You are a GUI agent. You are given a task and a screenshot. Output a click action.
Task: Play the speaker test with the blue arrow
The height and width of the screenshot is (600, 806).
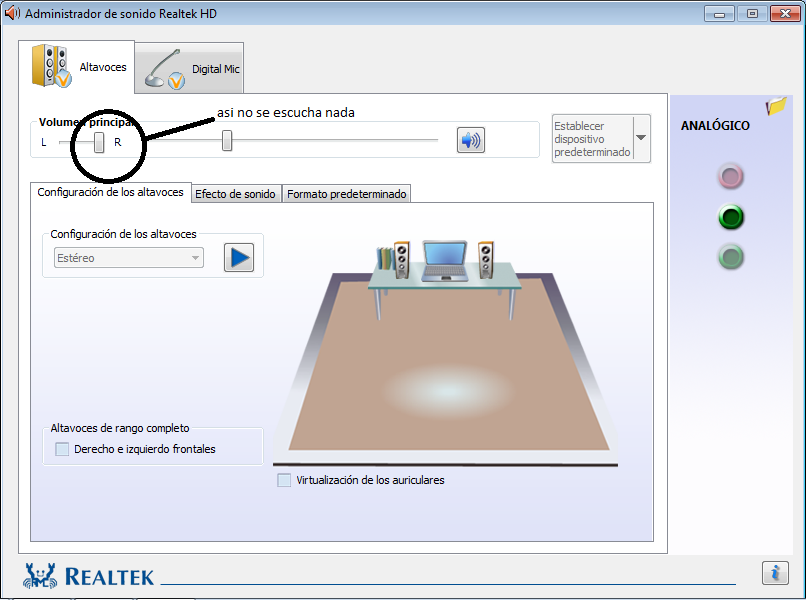pos(239,258)
